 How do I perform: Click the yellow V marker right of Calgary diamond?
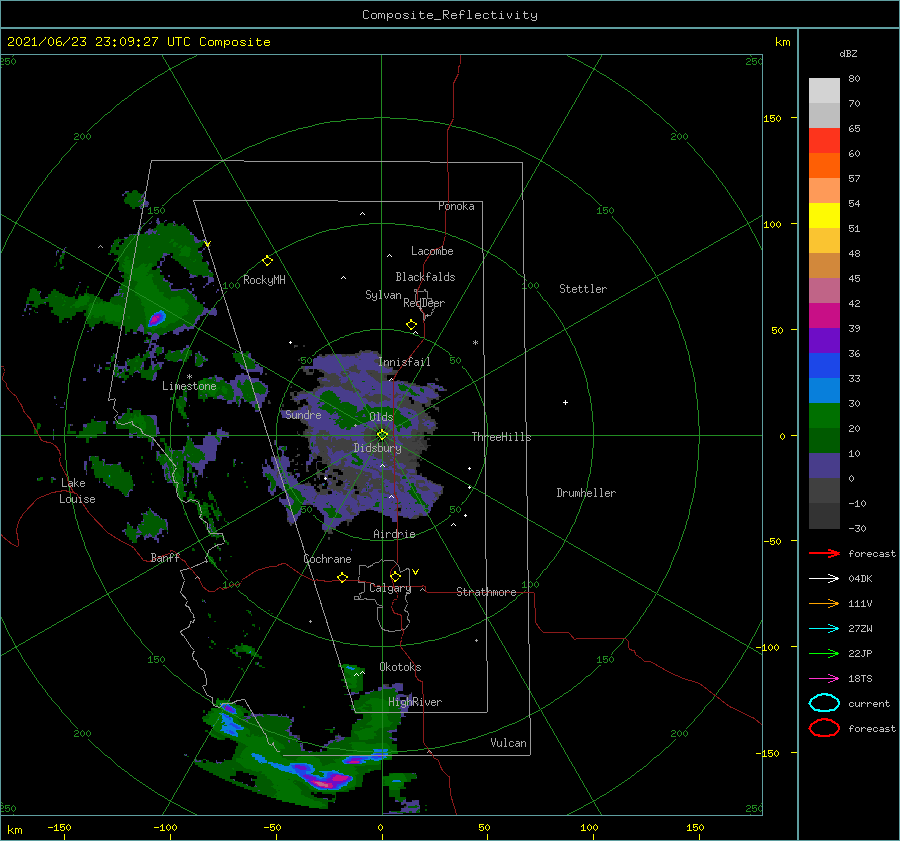click(416, 572)
